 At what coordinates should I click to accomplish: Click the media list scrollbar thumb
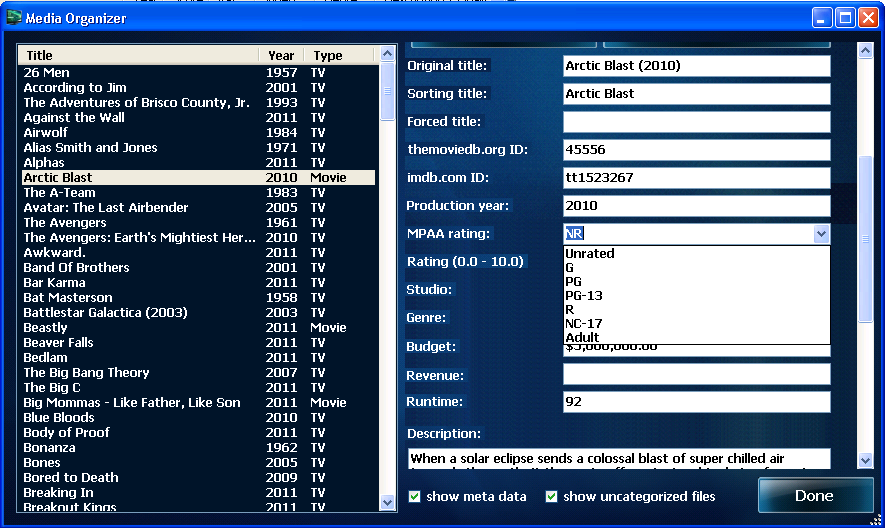pyautogui.click(x=387, y=91)
